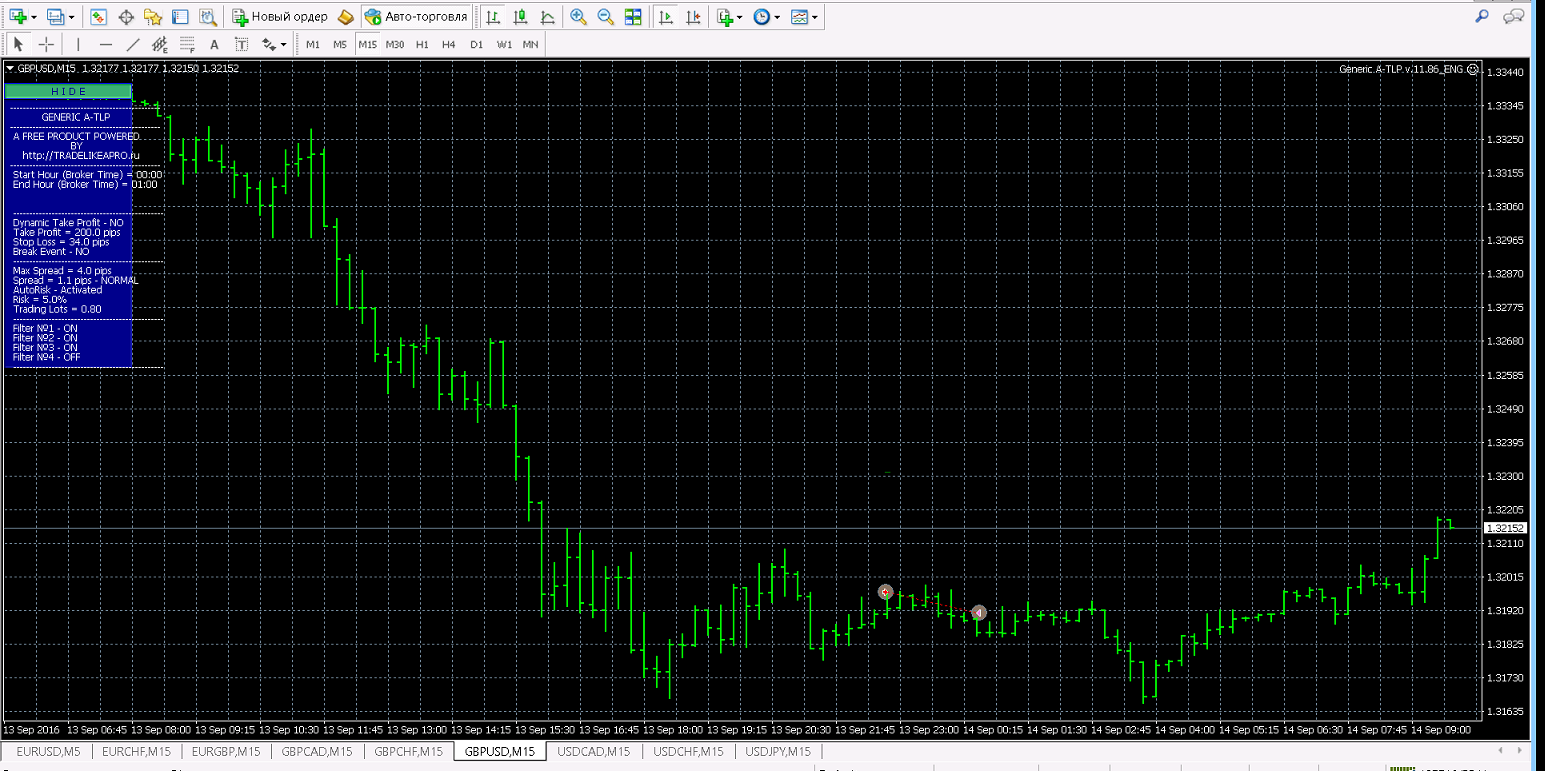This screenshot has height=771, width=1545.
Task: Expand the Indicators dropdown arrow
Action: (740, 17)
